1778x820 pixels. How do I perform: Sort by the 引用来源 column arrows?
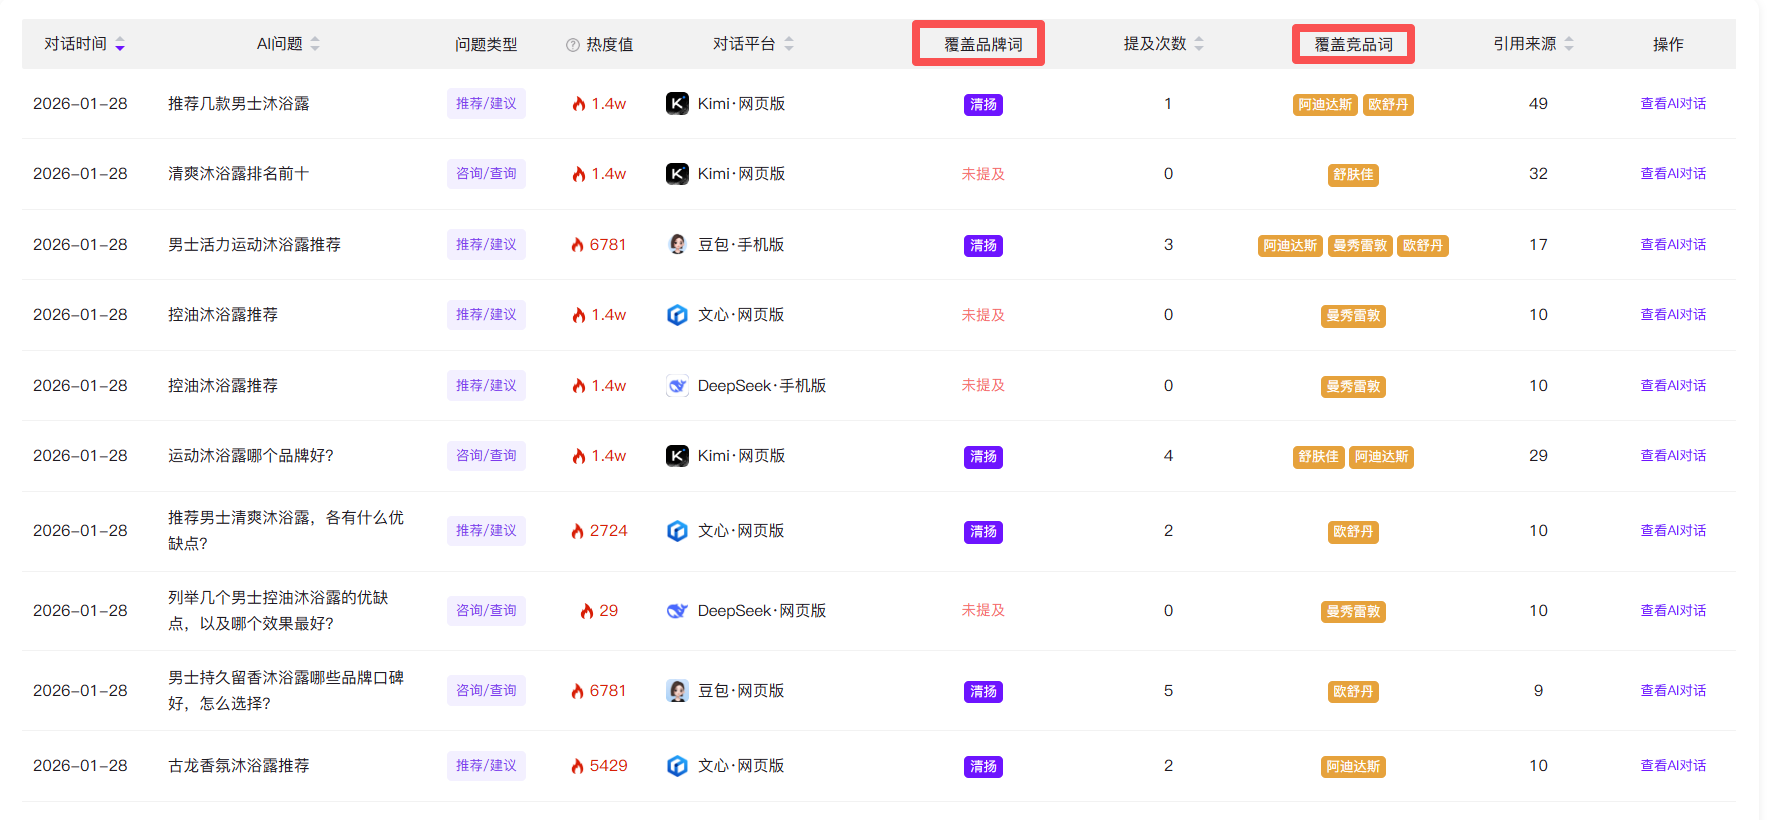1569,44
